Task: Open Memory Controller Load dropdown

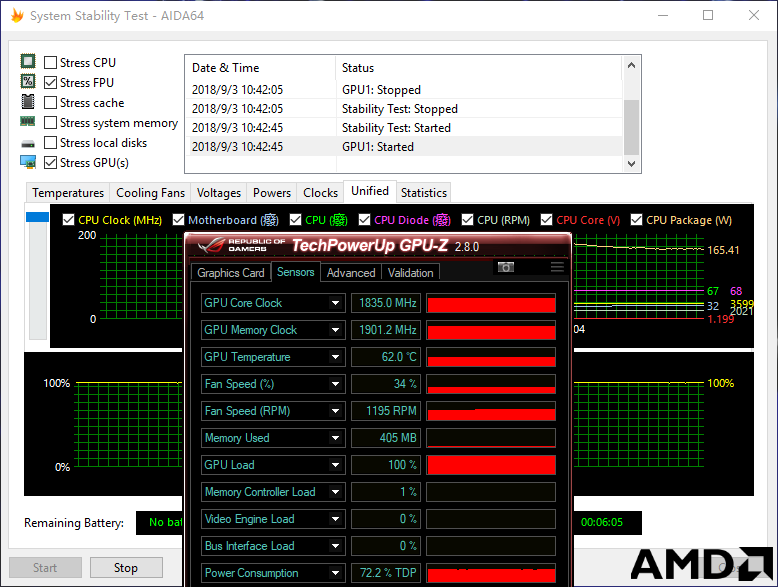Action: [336, 492]
